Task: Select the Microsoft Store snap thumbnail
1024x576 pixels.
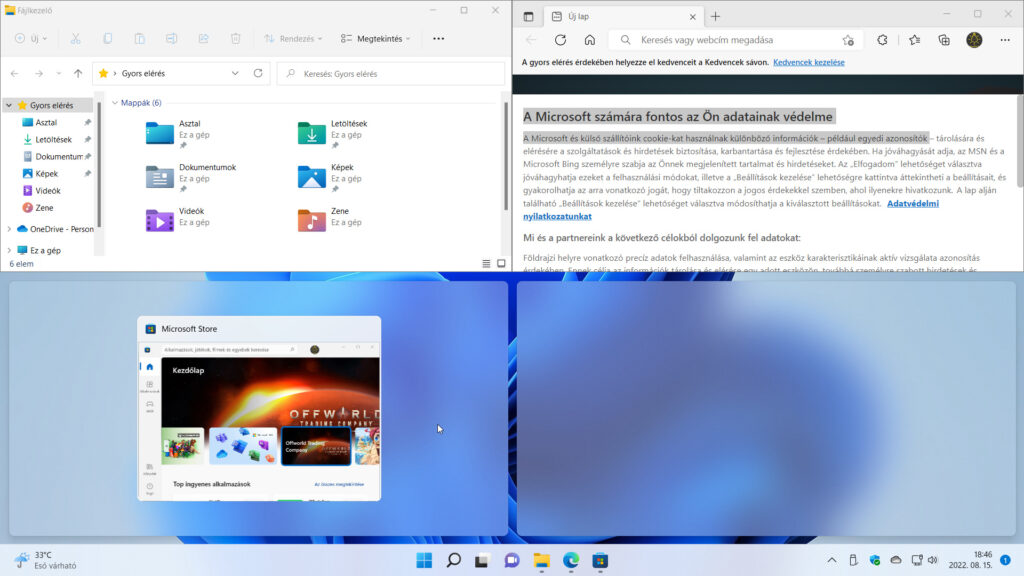Action: [259, 409]
